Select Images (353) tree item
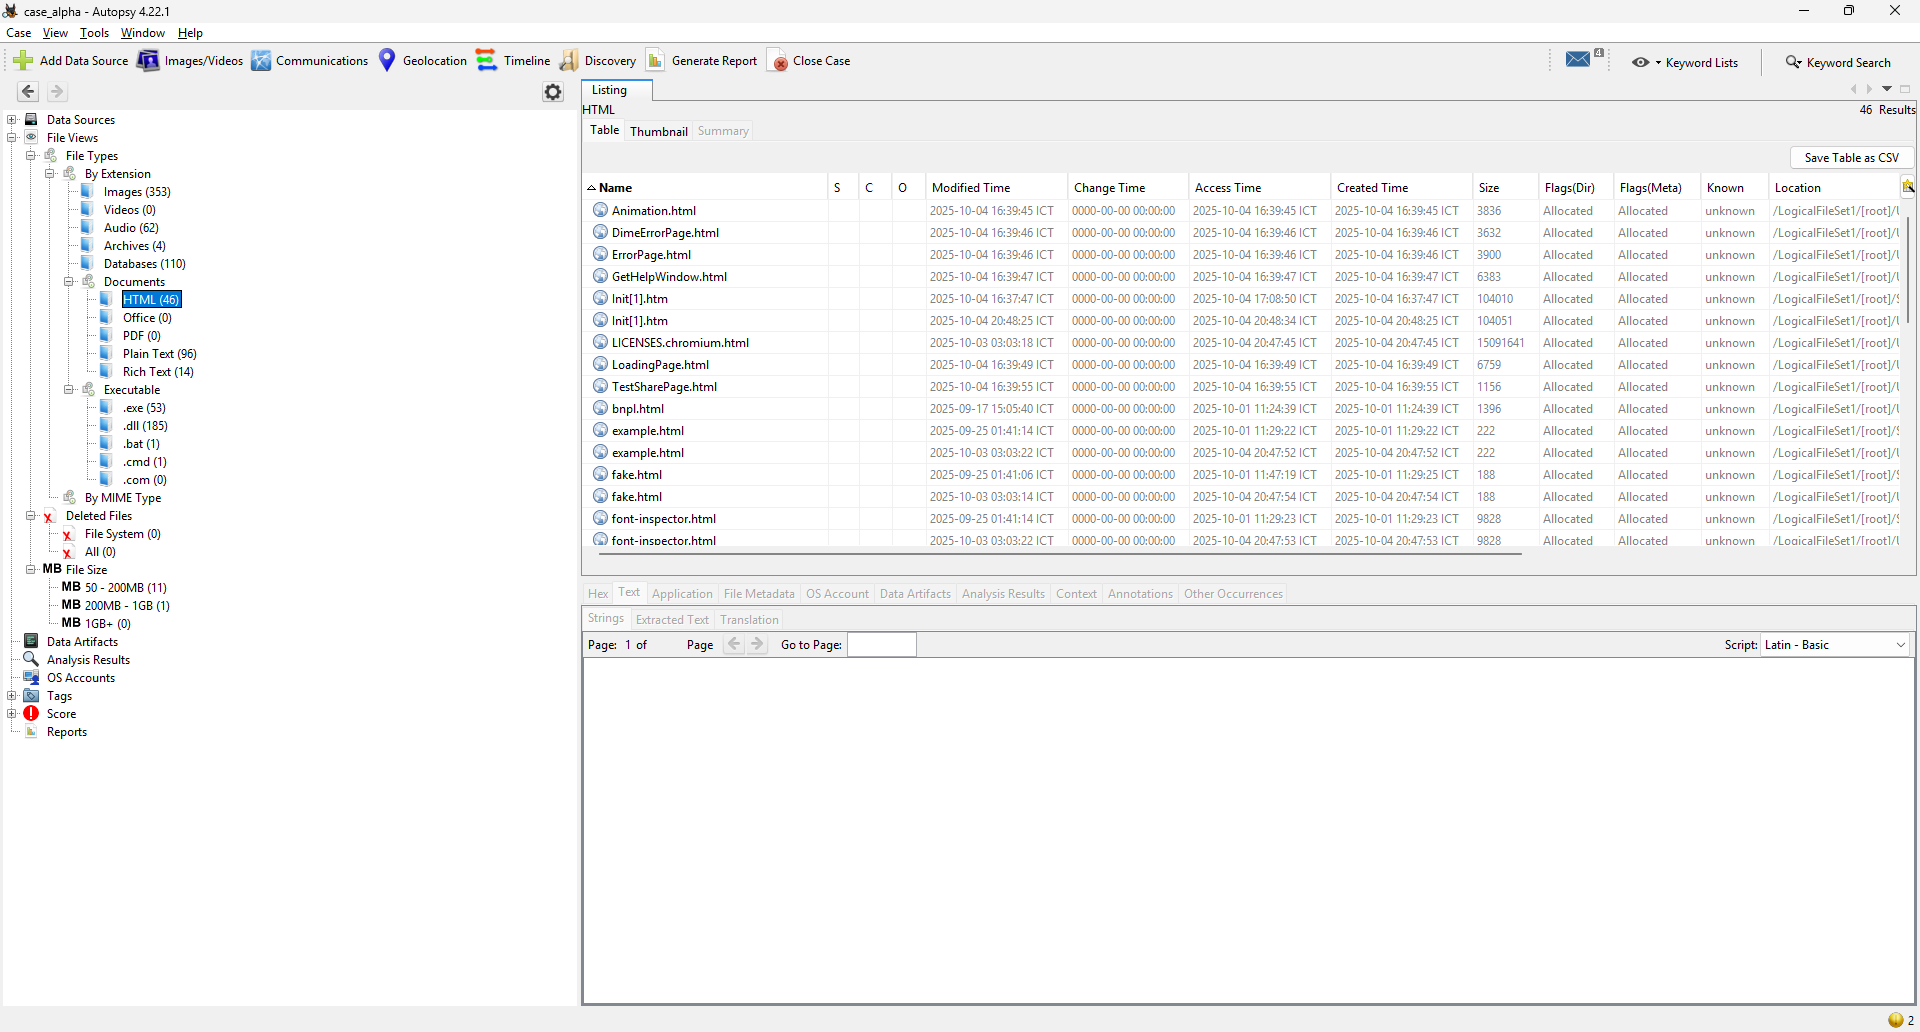 point(137,191)
